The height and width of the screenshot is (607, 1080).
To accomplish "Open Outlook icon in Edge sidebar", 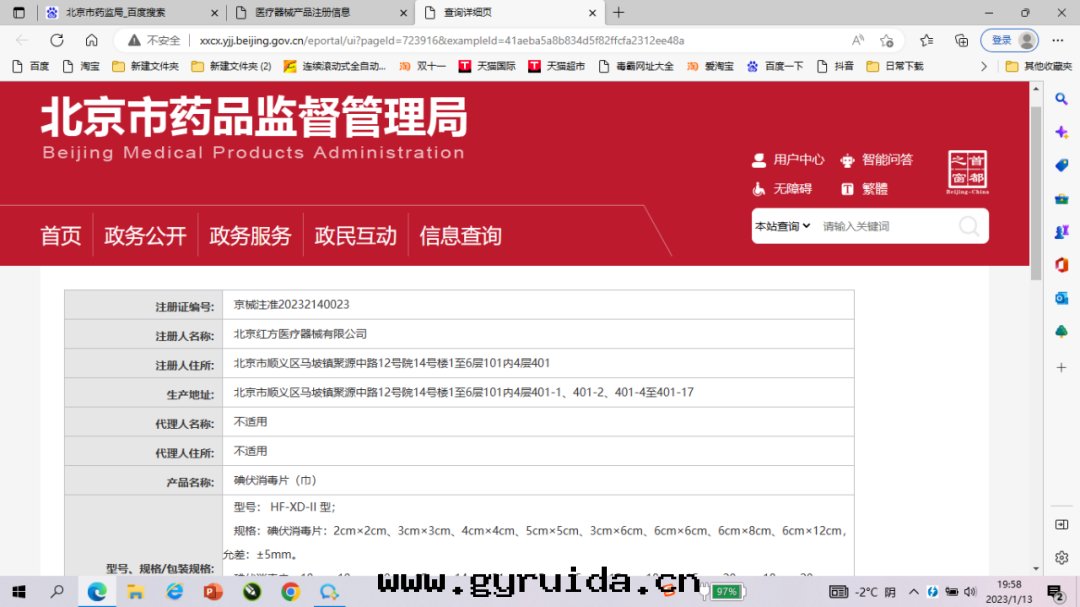I will [1062, 298].
